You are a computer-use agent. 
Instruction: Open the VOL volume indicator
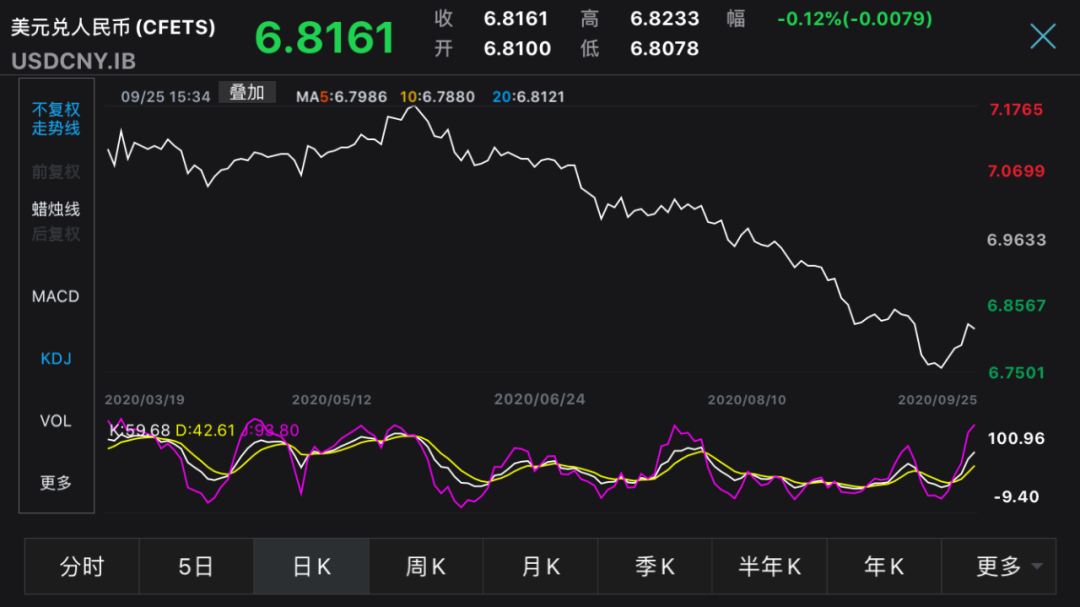pyautogui.click(x=55, y=421)
